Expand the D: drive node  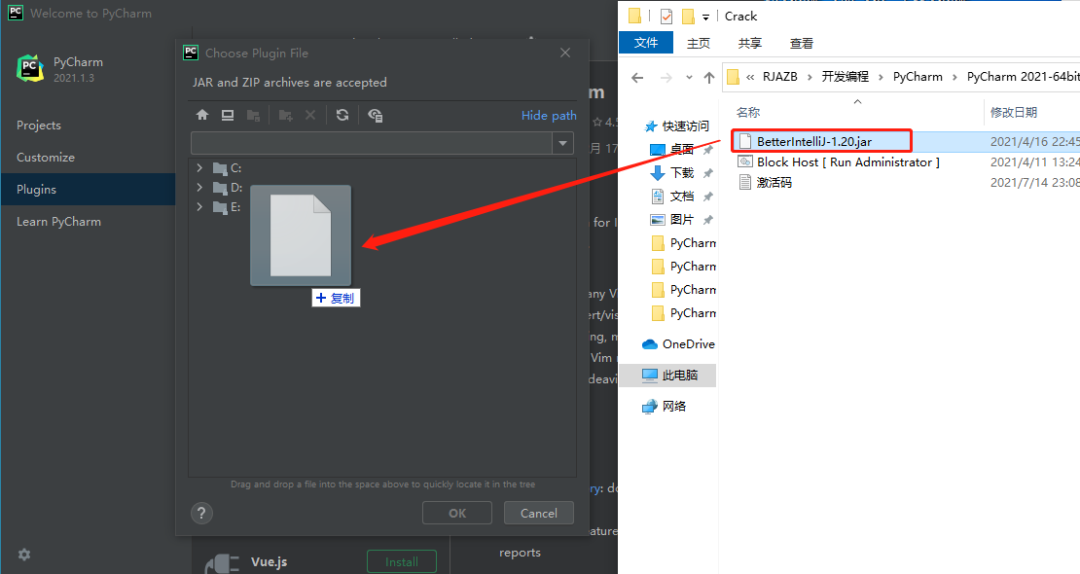(200, 187)
